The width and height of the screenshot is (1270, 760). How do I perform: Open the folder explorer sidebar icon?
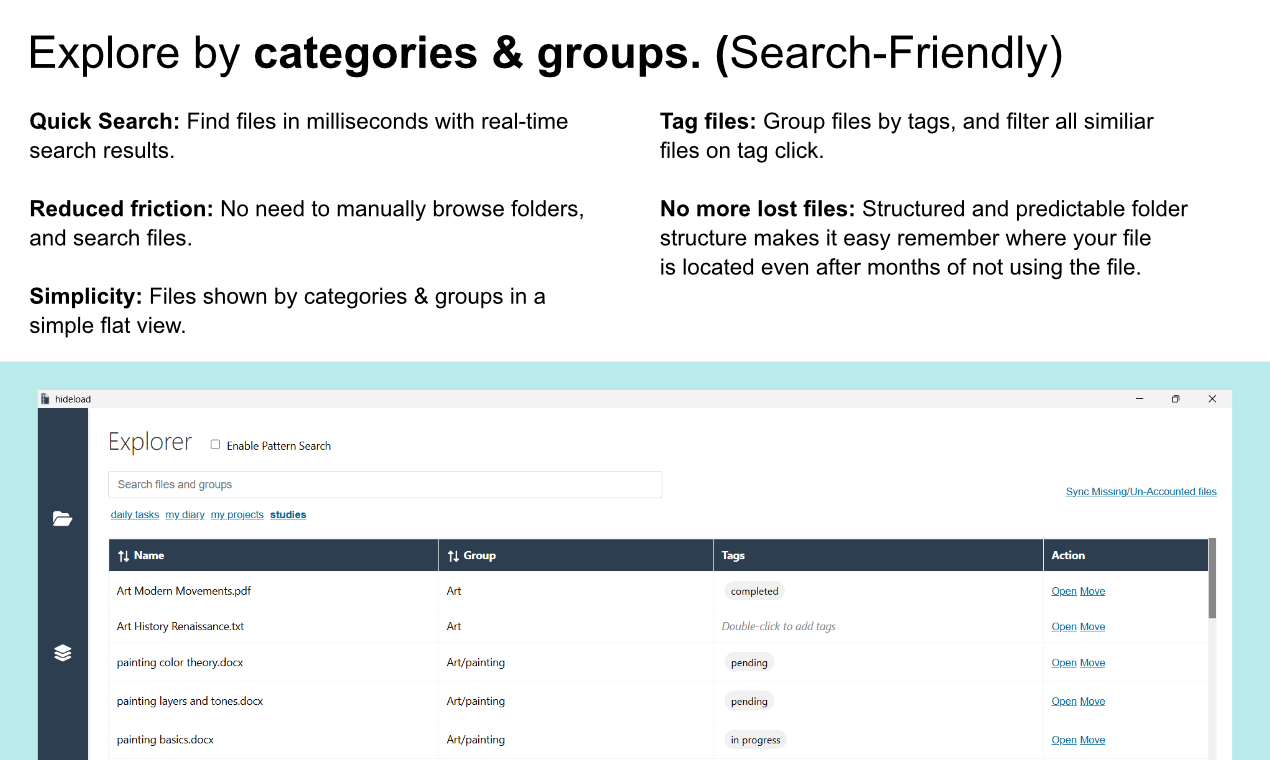(62, 518)
